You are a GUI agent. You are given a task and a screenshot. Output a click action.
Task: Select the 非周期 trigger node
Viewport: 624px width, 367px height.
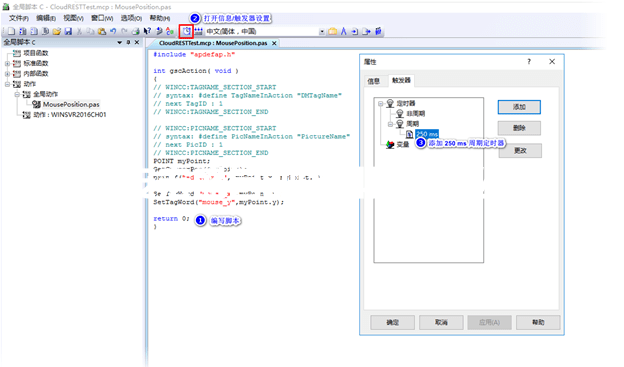(x=415, y=113)
